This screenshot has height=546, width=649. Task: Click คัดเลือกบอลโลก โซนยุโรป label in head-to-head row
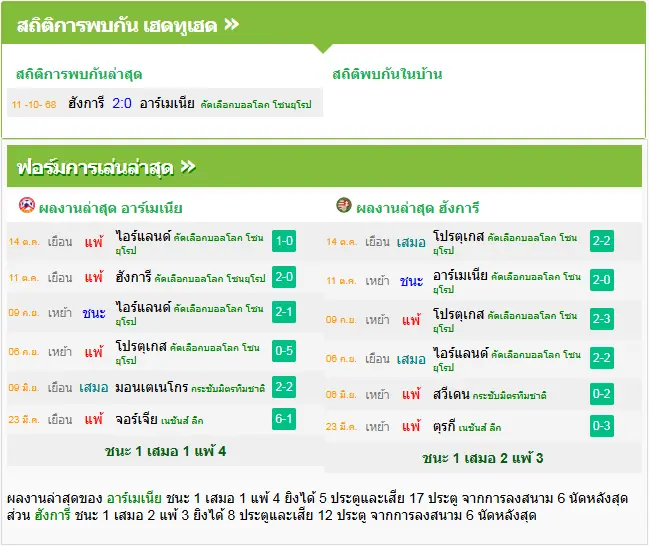[x=256, y=105]
